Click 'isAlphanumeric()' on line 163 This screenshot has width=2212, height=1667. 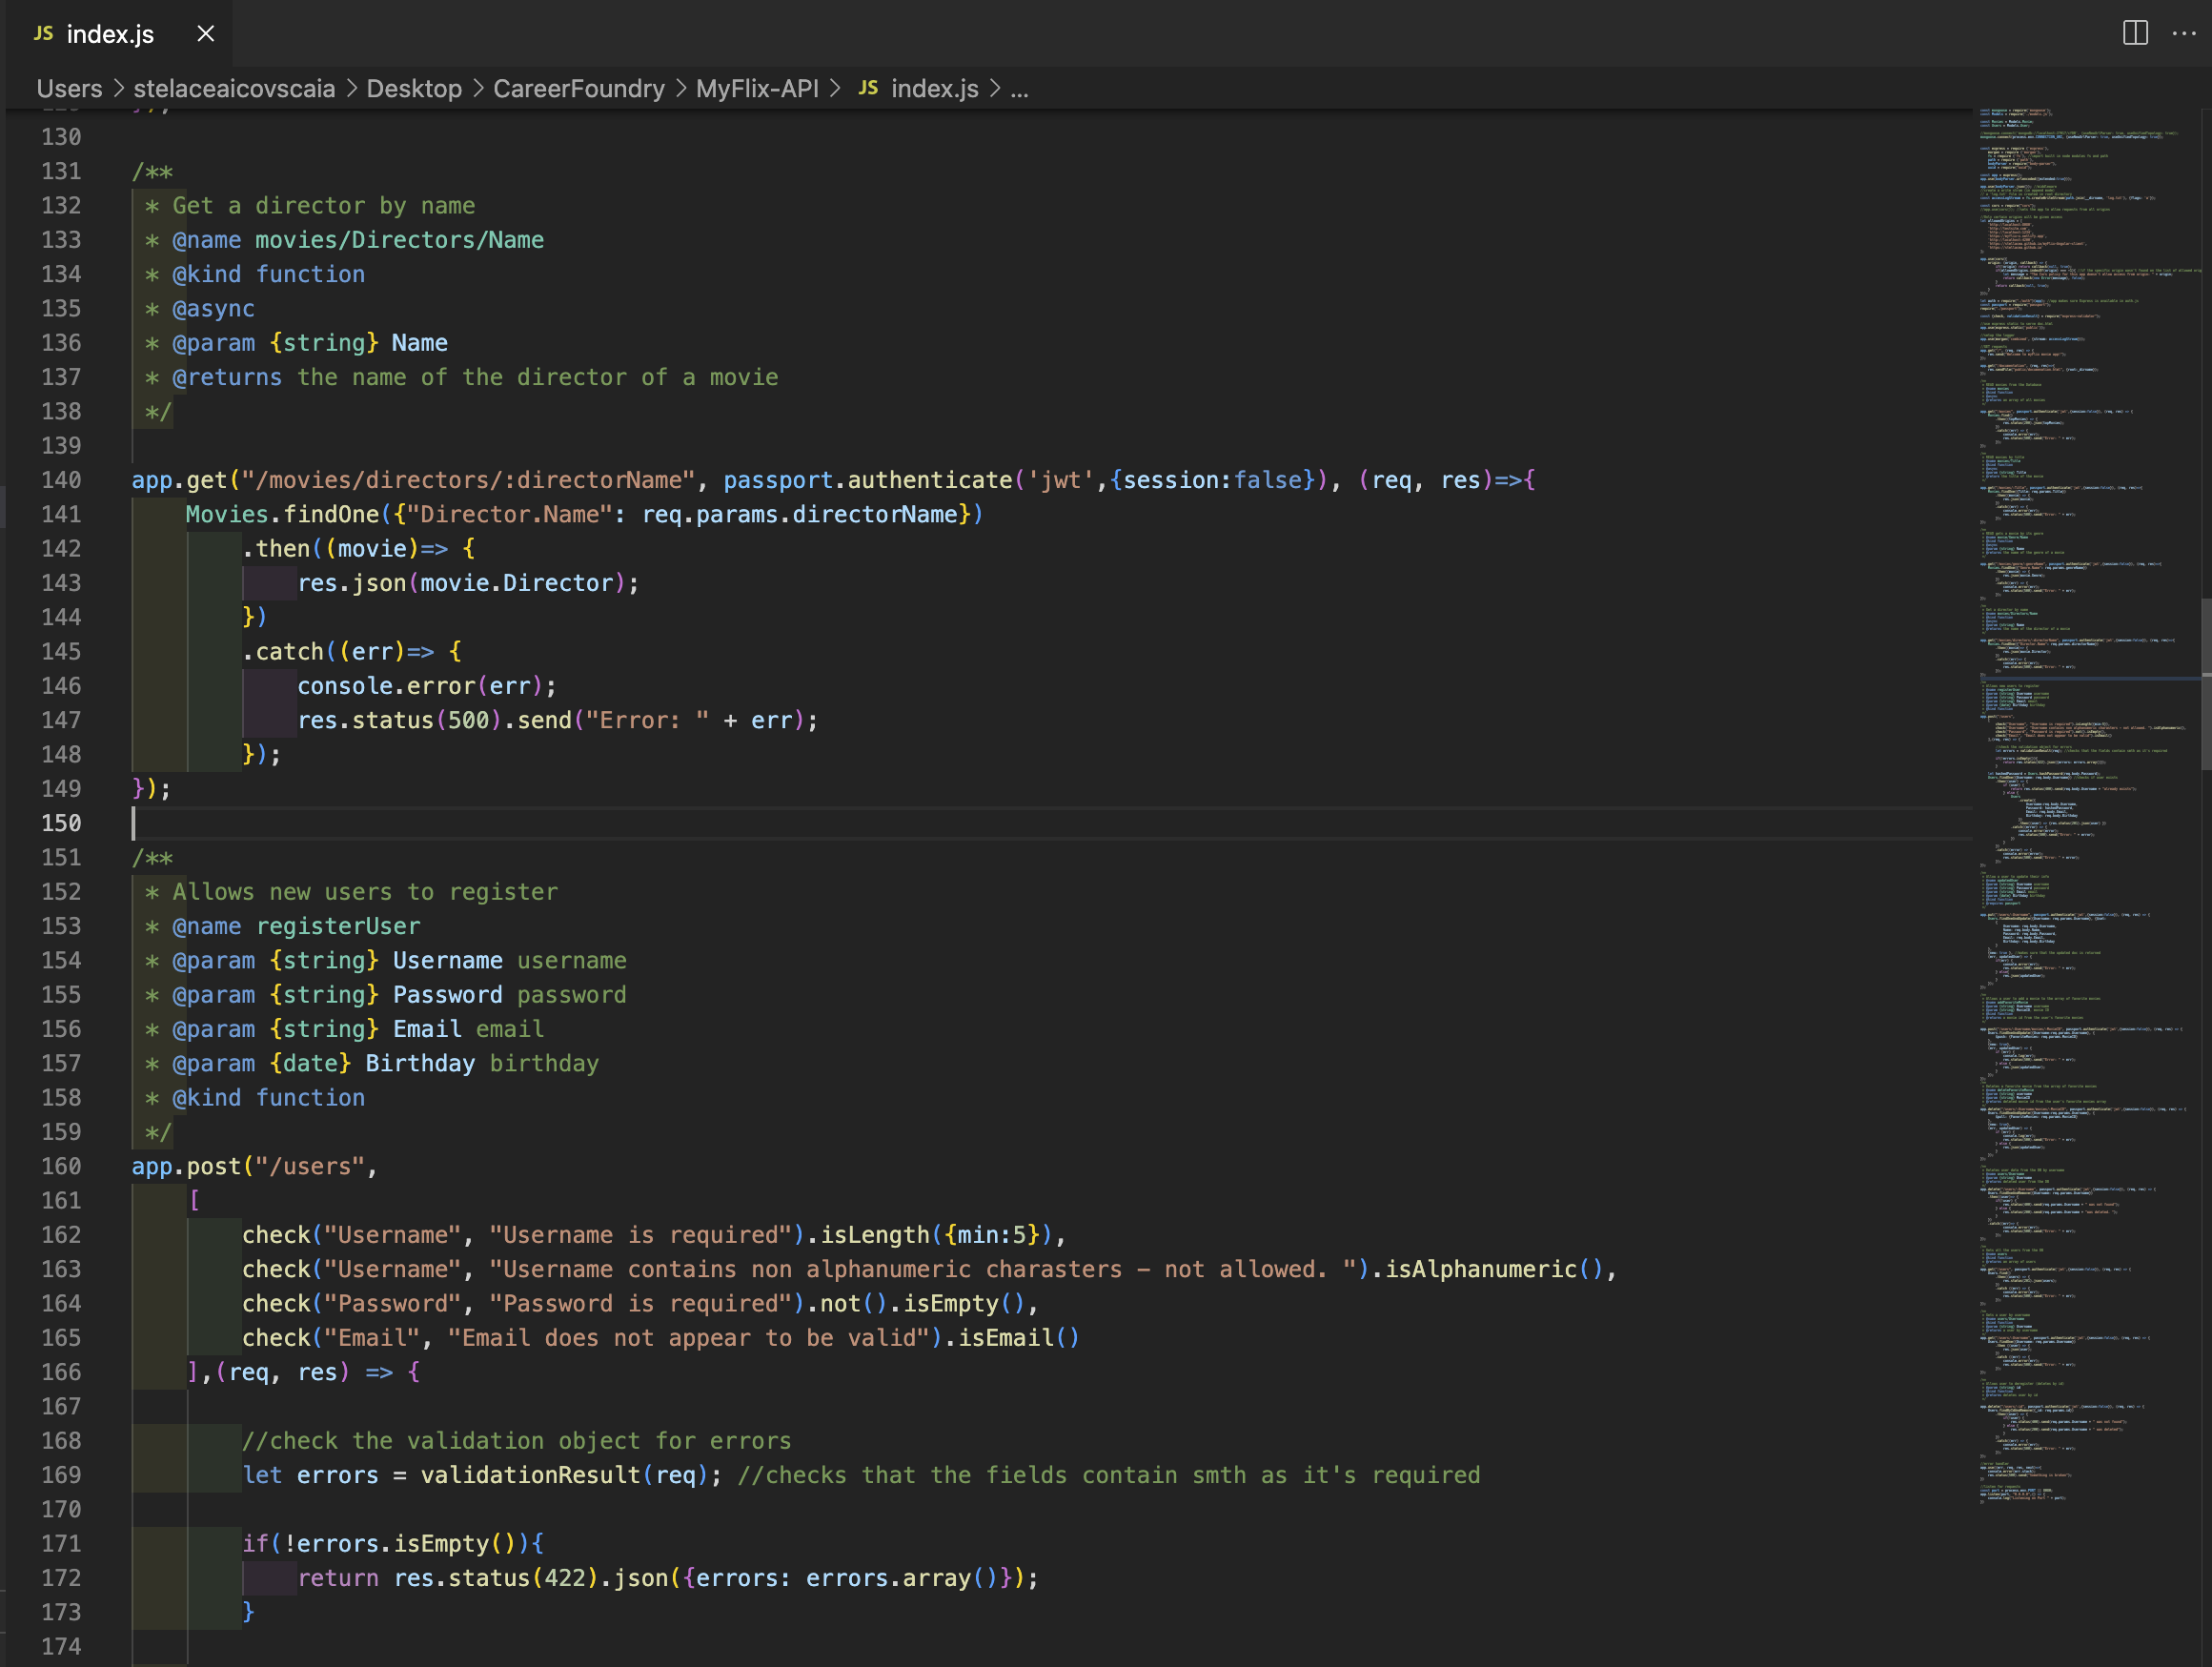coord(1495,1269)
